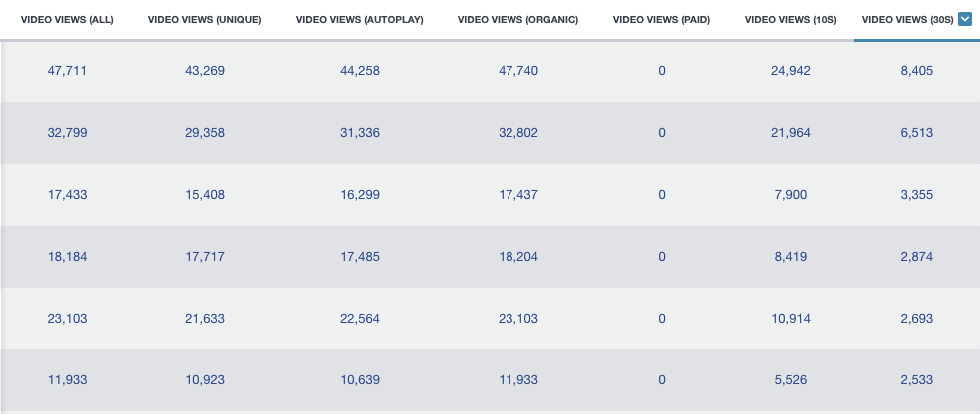Screen dimensions: 980x414
Task: Open the 43,269 unique views value
Action: [205, 71]
